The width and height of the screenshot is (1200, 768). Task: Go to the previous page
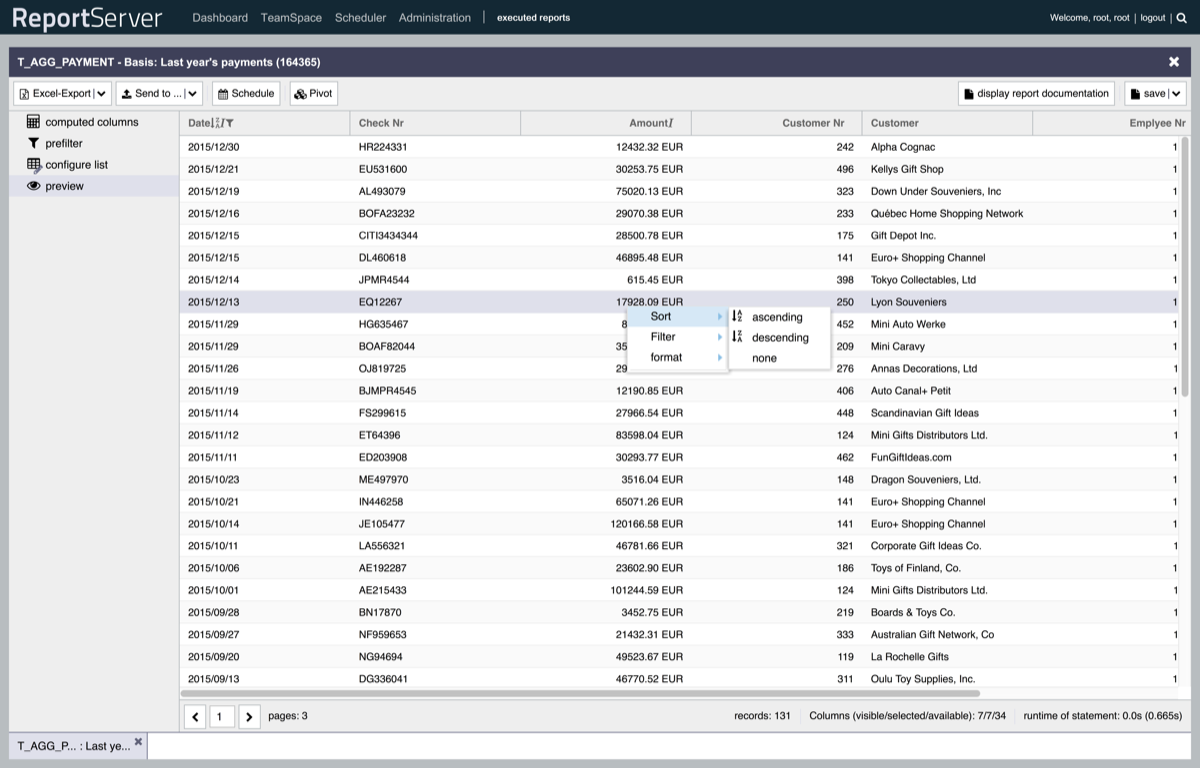[x=195, y=716]
